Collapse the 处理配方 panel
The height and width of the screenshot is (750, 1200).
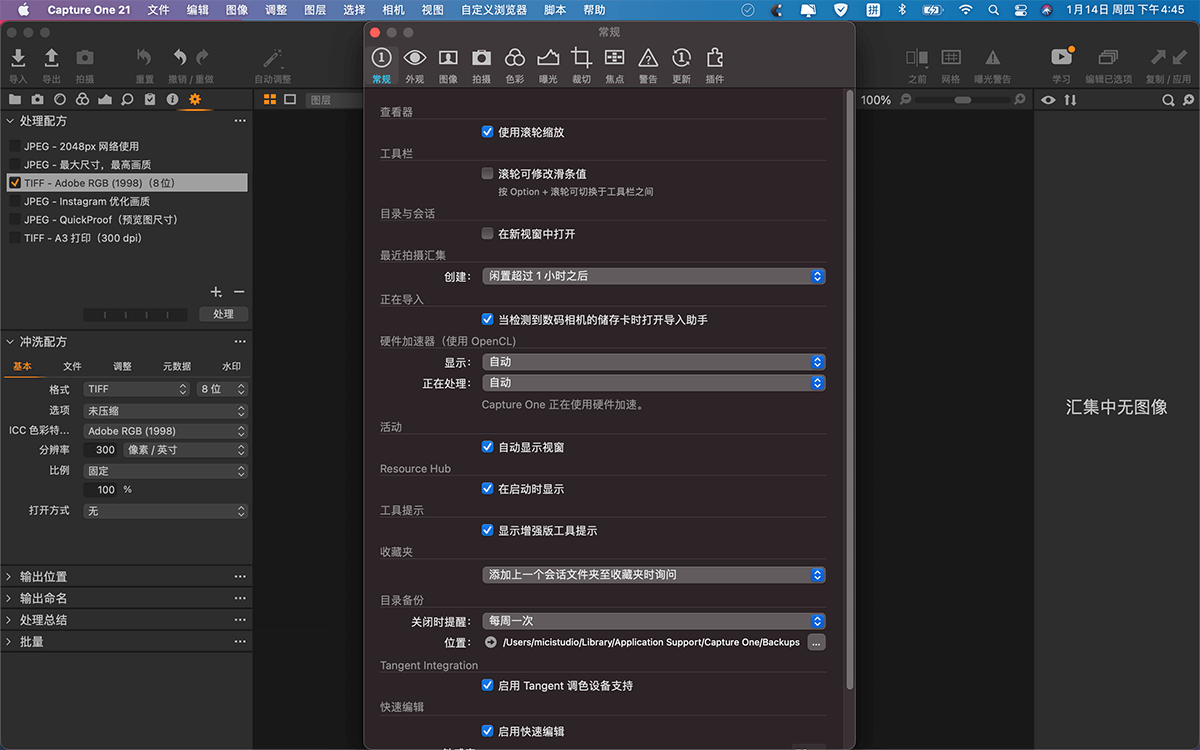pos(9,121)
